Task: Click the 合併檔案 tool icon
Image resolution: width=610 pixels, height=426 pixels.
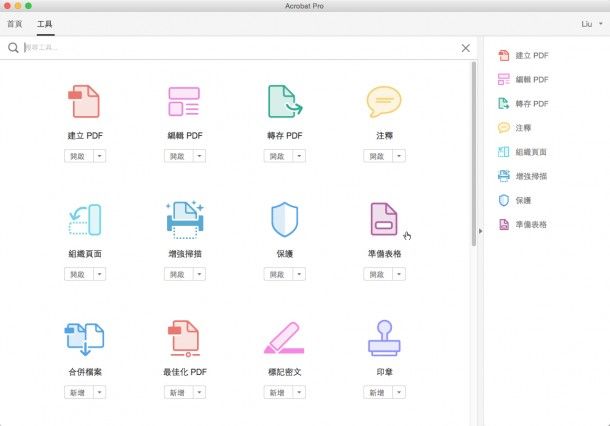Action: pyautogui.click(x=84, y=338)
